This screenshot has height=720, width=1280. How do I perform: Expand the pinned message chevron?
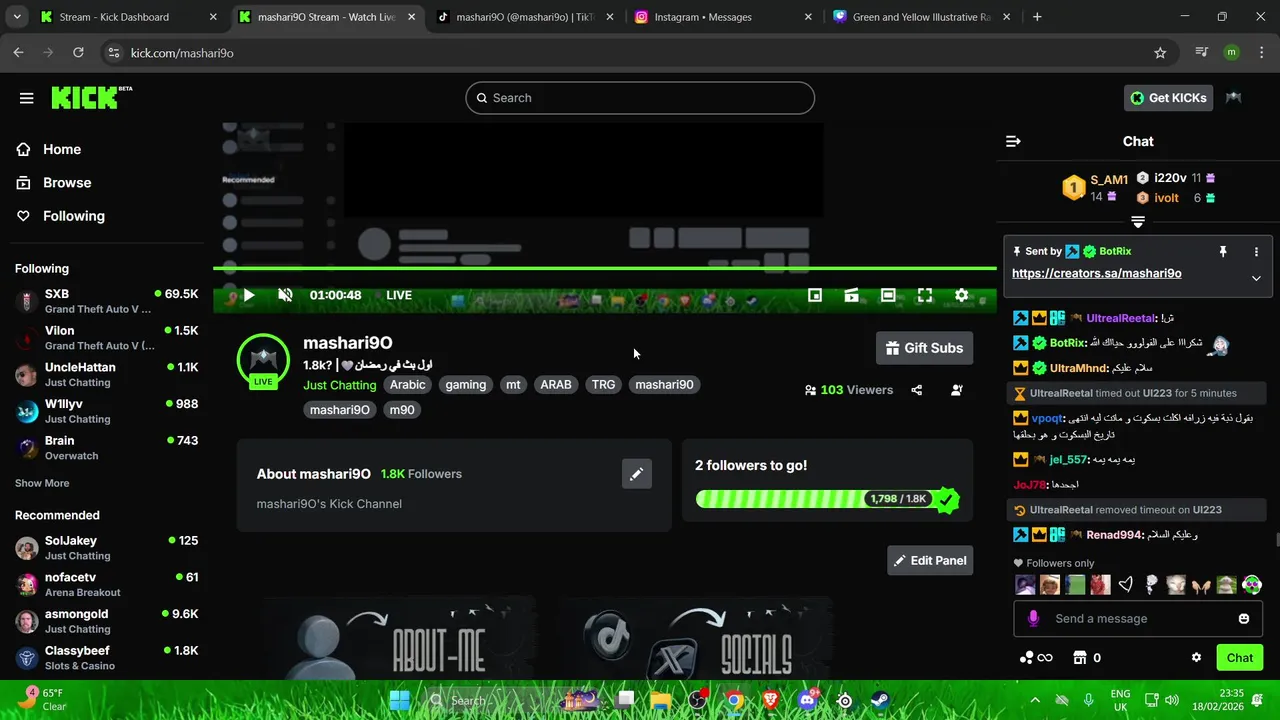(1256, 278)
